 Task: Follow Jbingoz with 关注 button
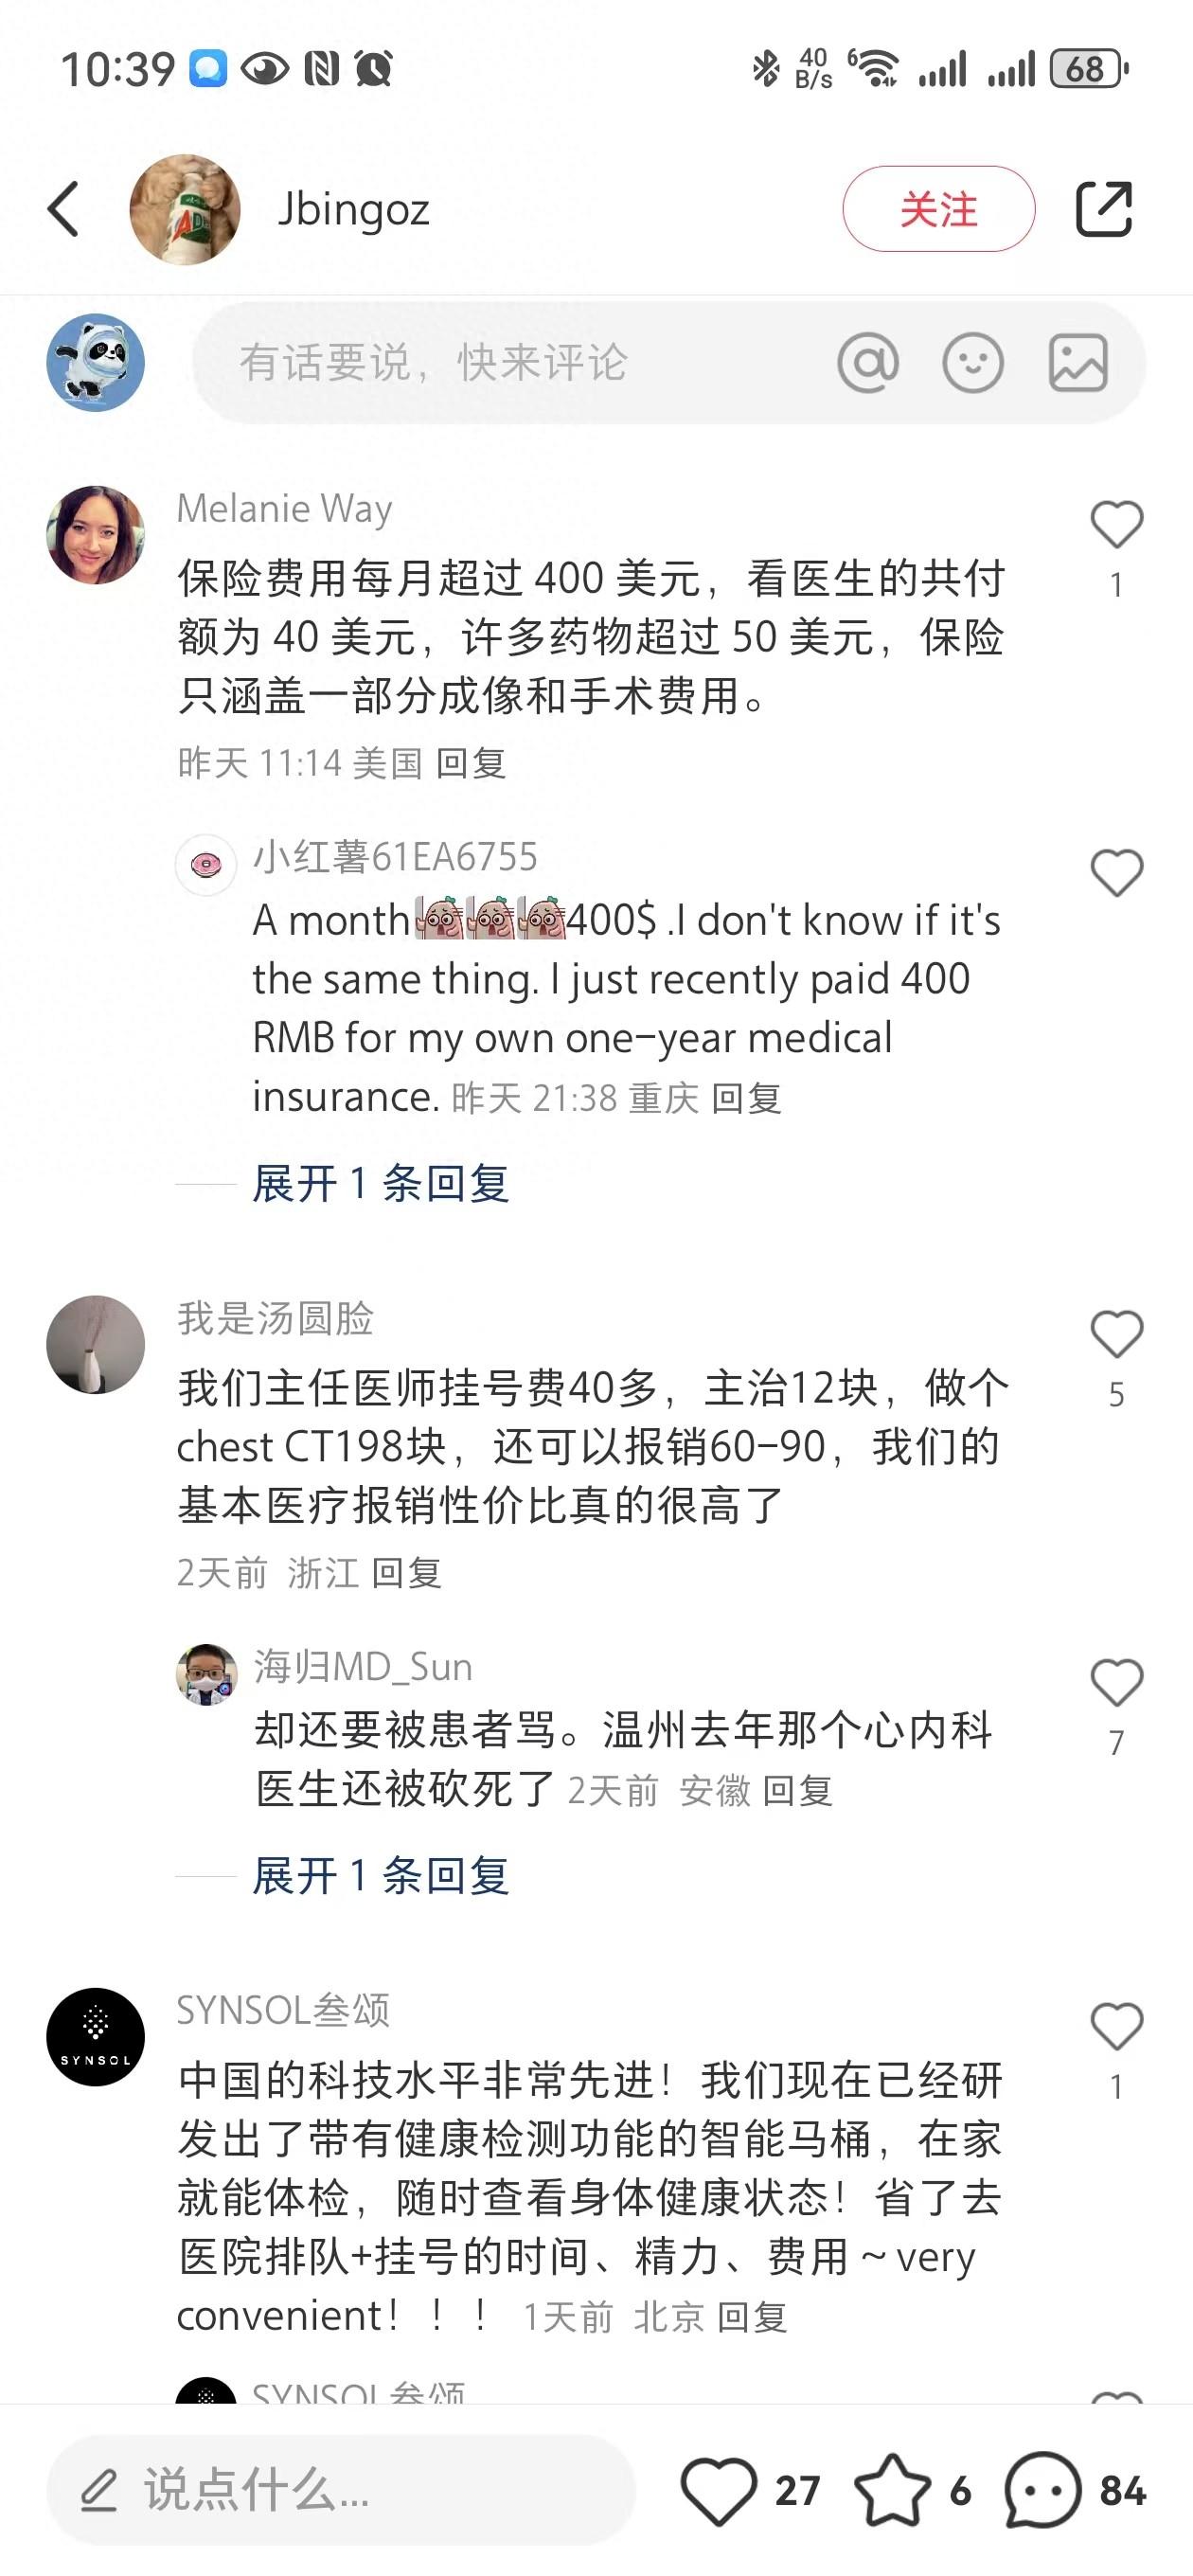pyautogui.click(x=938, y=209)
